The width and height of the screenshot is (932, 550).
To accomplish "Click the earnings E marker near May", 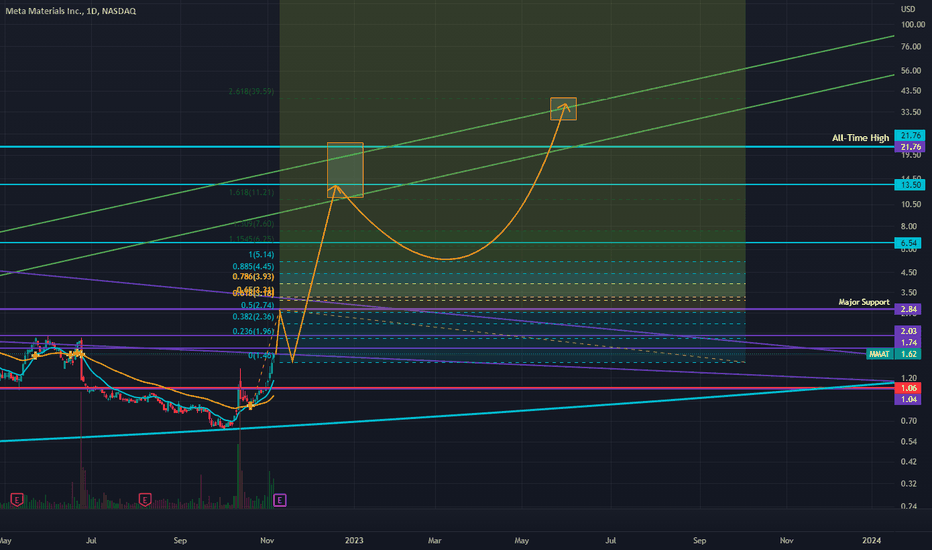I will 17,499.
